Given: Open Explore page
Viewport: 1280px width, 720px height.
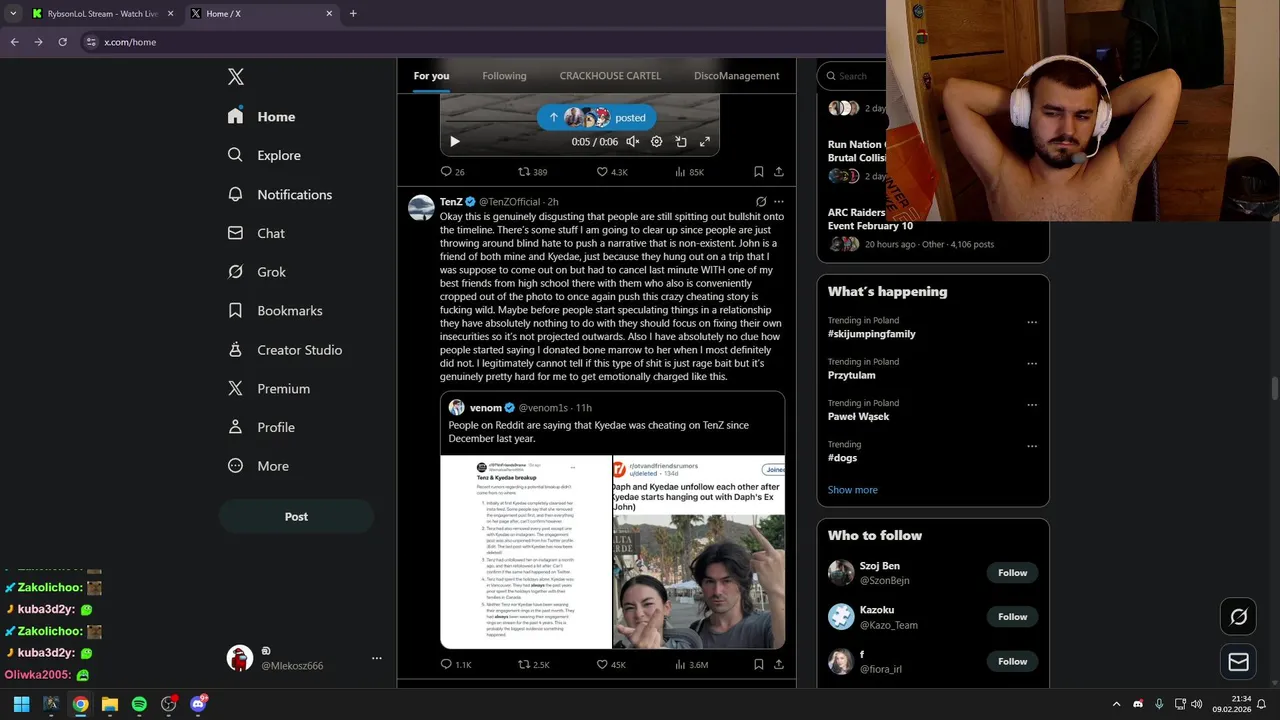Looking at the screenshot, I should [x=264, y=155].
